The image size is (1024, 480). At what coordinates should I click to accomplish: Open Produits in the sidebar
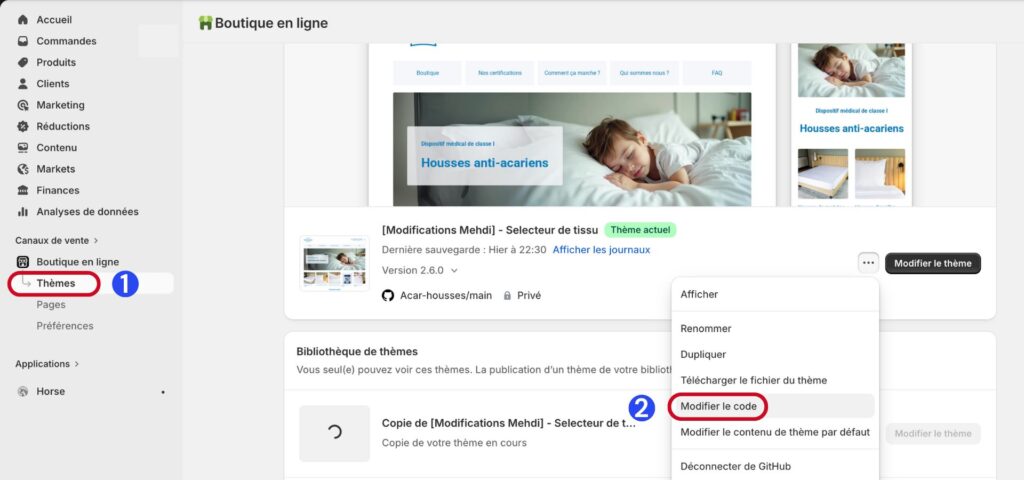point(56,63)
